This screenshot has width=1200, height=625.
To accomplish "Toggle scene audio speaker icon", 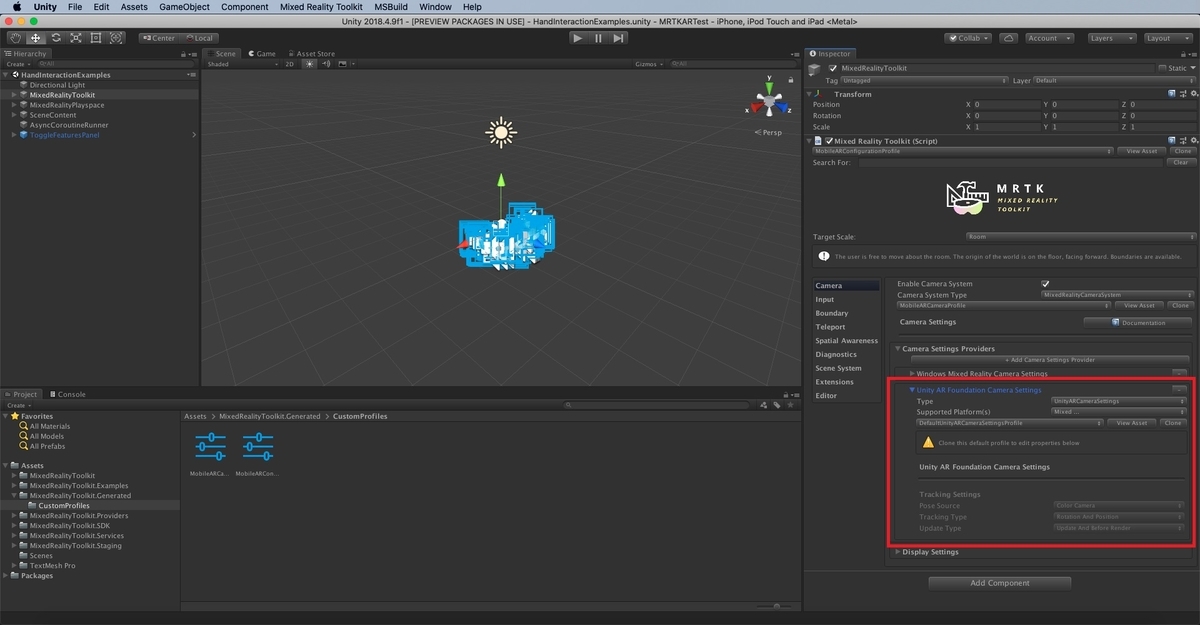I will pos(326,64).
